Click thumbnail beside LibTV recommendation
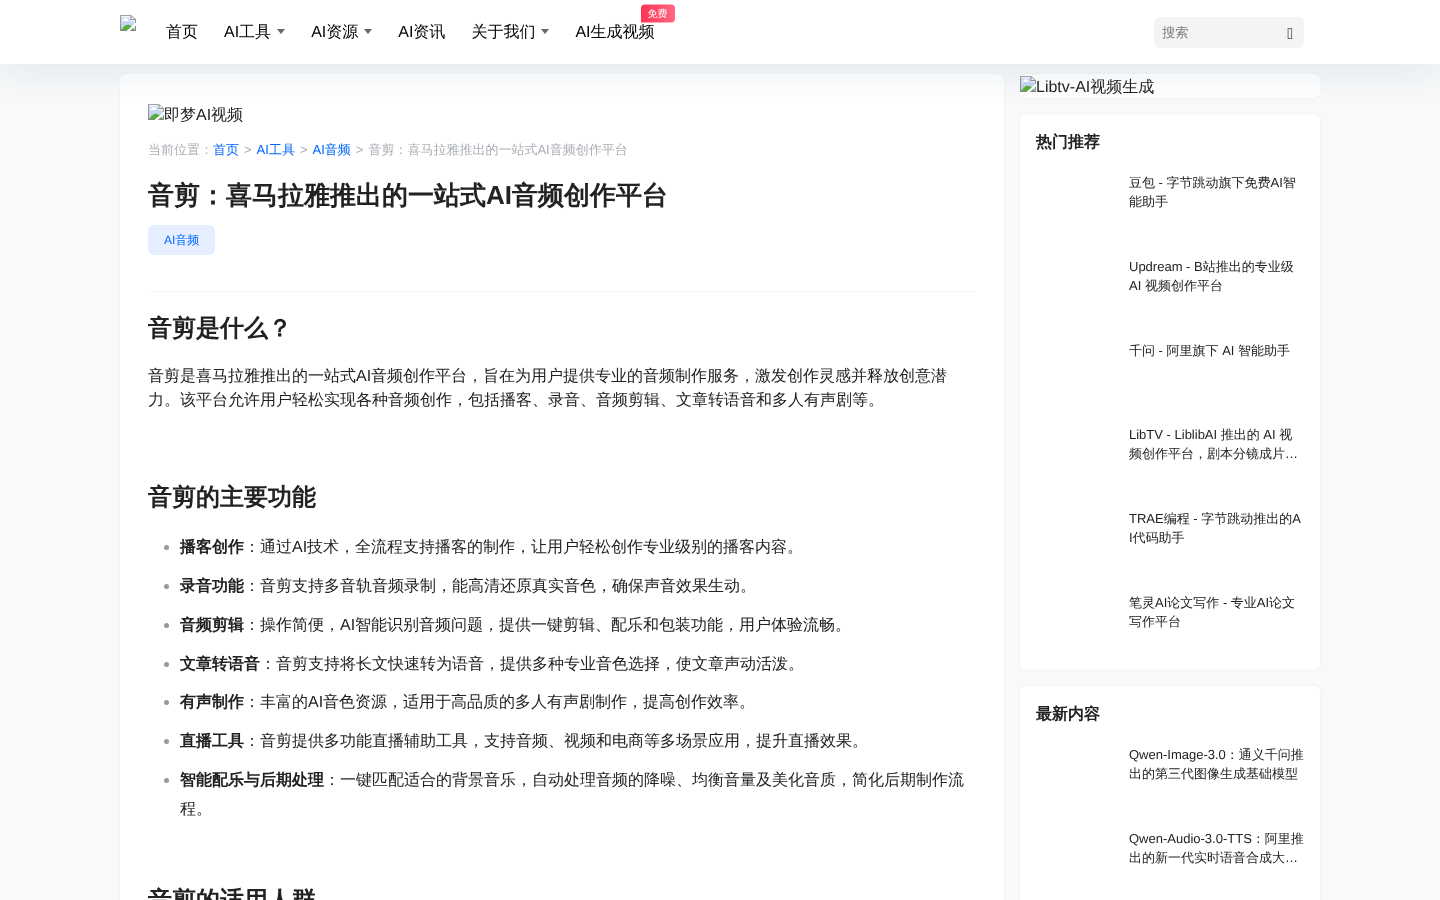This screenshot has height=900, width=1440. pos(1076,454)
